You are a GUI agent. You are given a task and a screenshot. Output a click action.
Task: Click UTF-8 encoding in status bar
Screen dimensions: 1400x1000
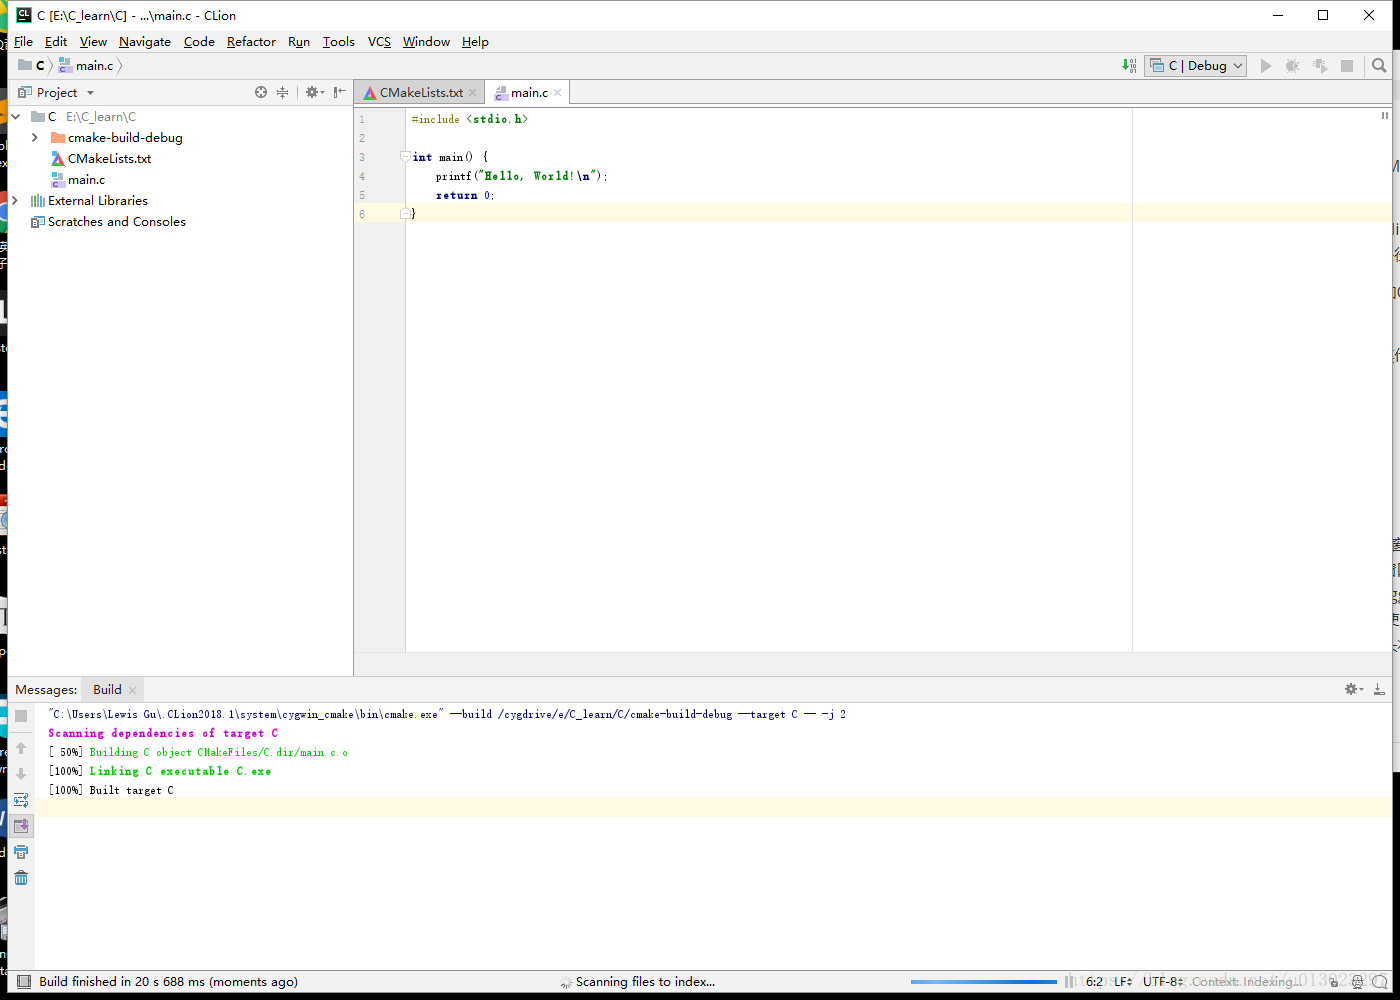pyautogui.click(x=1160, y=982)
